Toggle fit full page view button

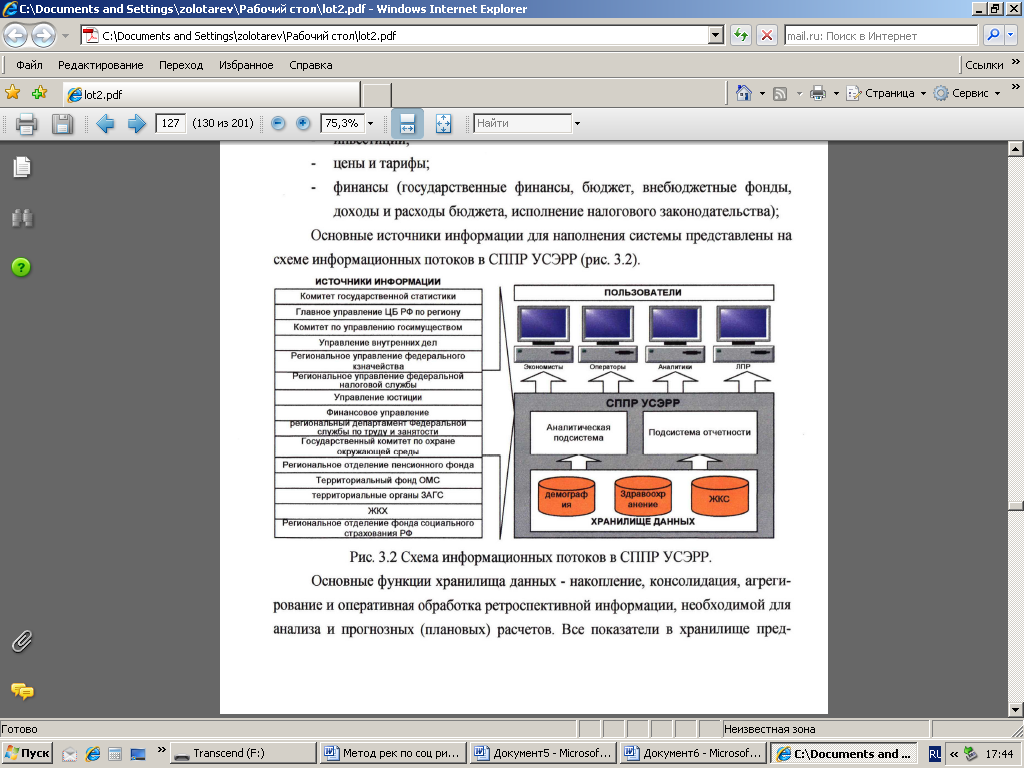[x=443, y=123]
